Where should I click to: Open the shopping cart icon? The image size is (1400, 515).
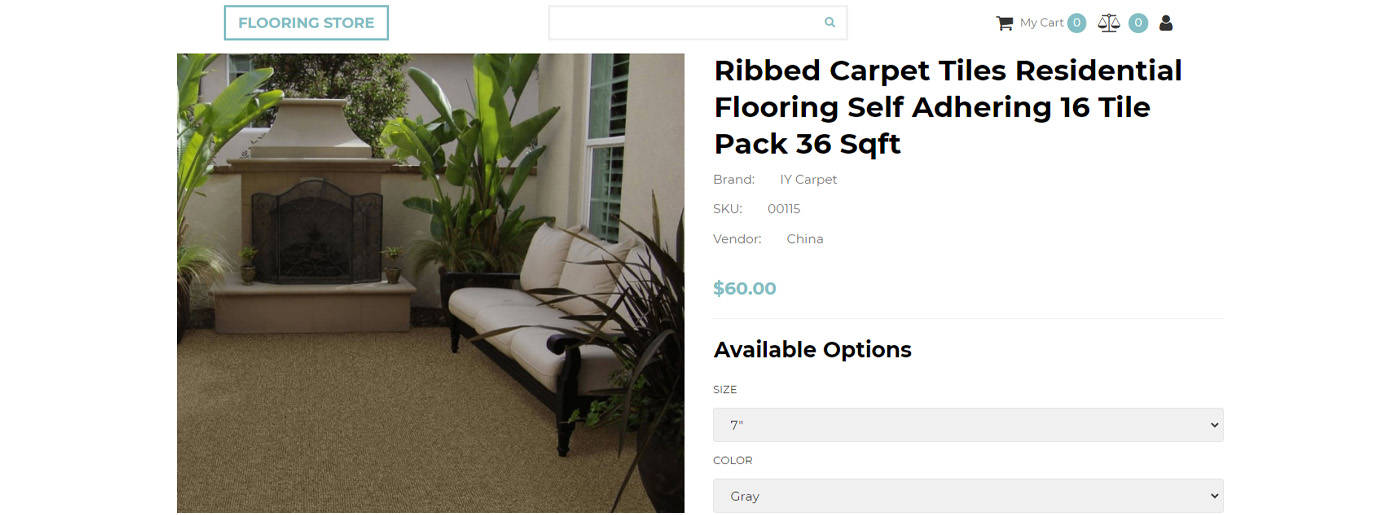point(1004,23)
